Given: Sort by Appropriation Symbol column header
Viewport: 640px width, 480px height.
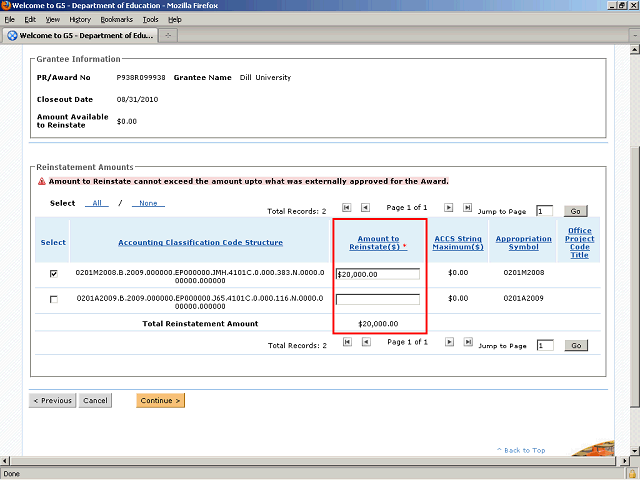Looking at the screenshot, I should coord(523,243).
